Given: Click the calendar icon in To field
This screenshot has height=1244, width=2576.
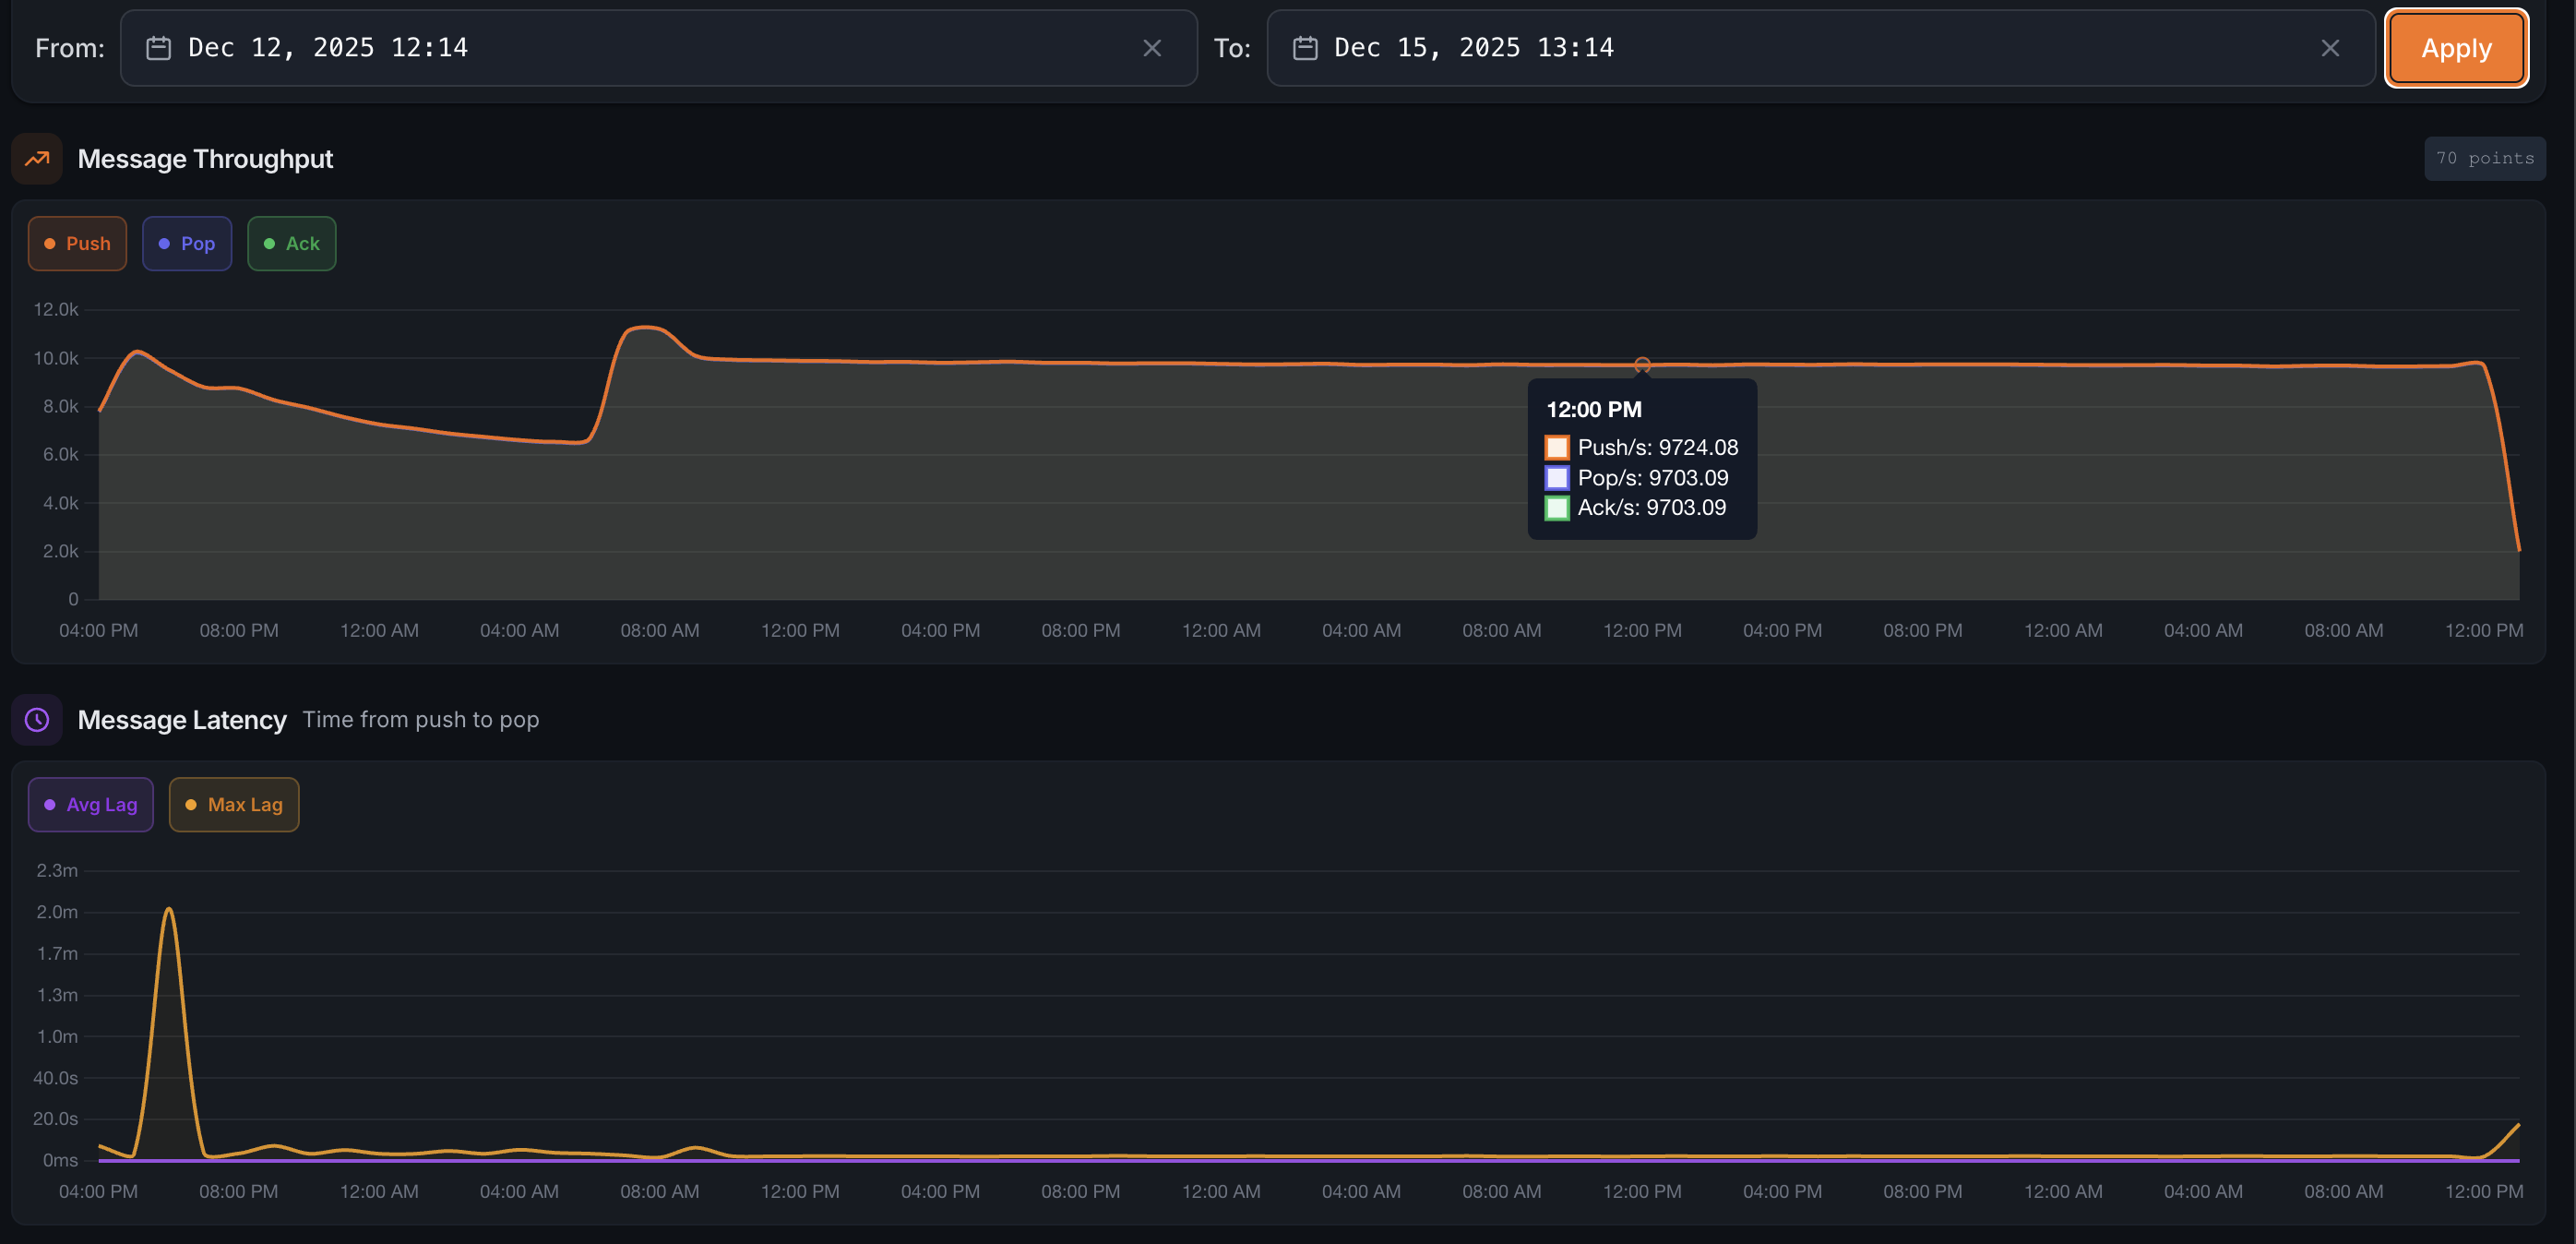Looking at the screenshot, I should point(1304,48).
